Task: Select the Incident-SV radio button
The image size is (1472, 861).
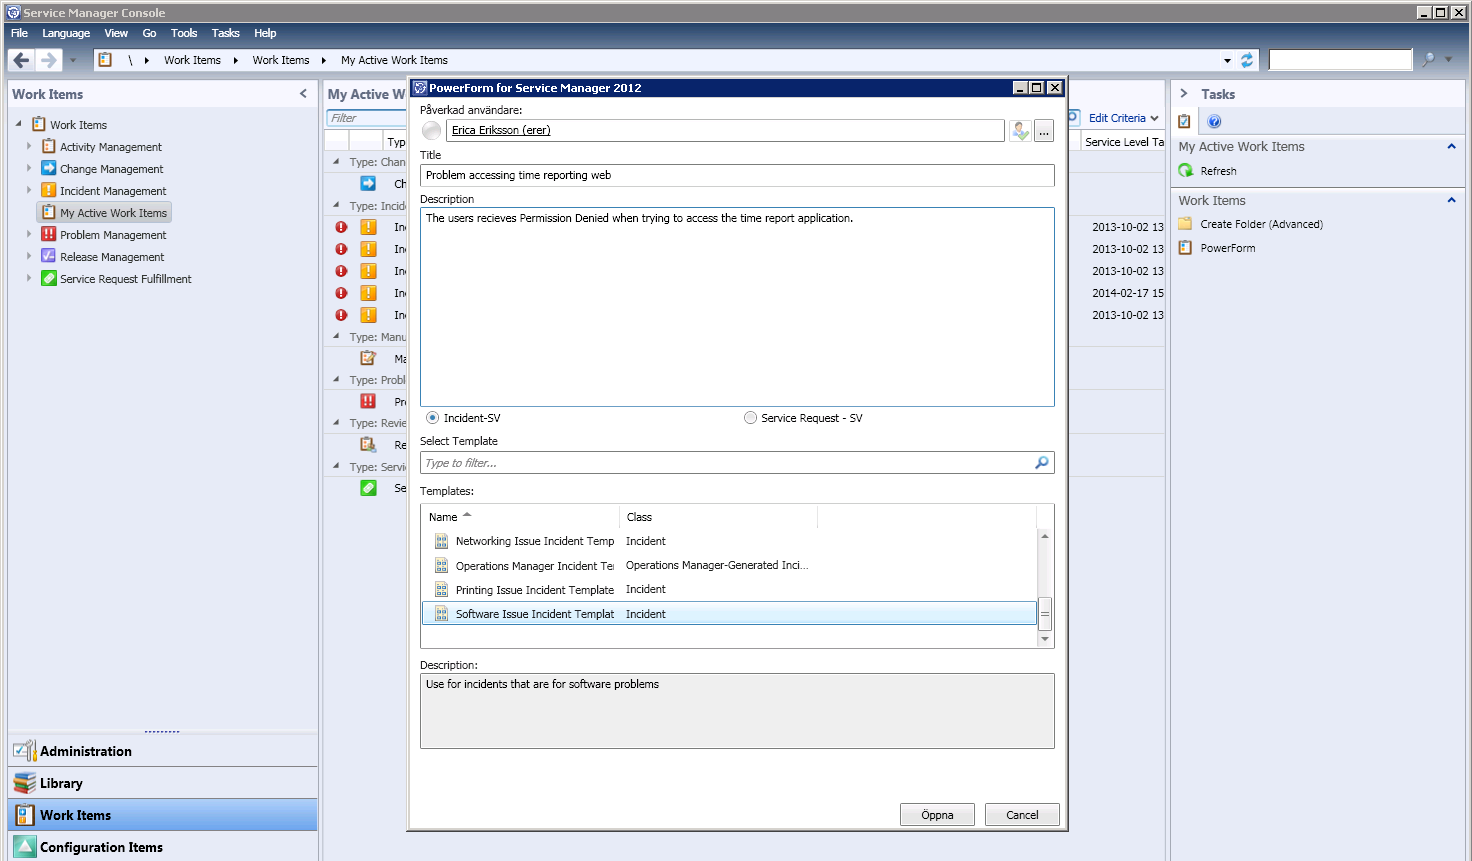Action: pyautogui.click(x=432, y=418)
